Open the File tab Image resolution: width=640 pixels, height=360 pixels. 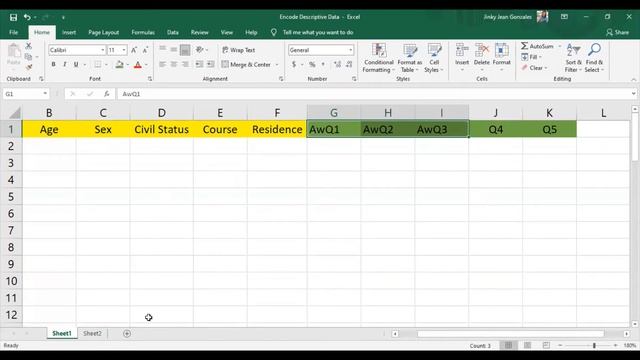coord(13,32)
